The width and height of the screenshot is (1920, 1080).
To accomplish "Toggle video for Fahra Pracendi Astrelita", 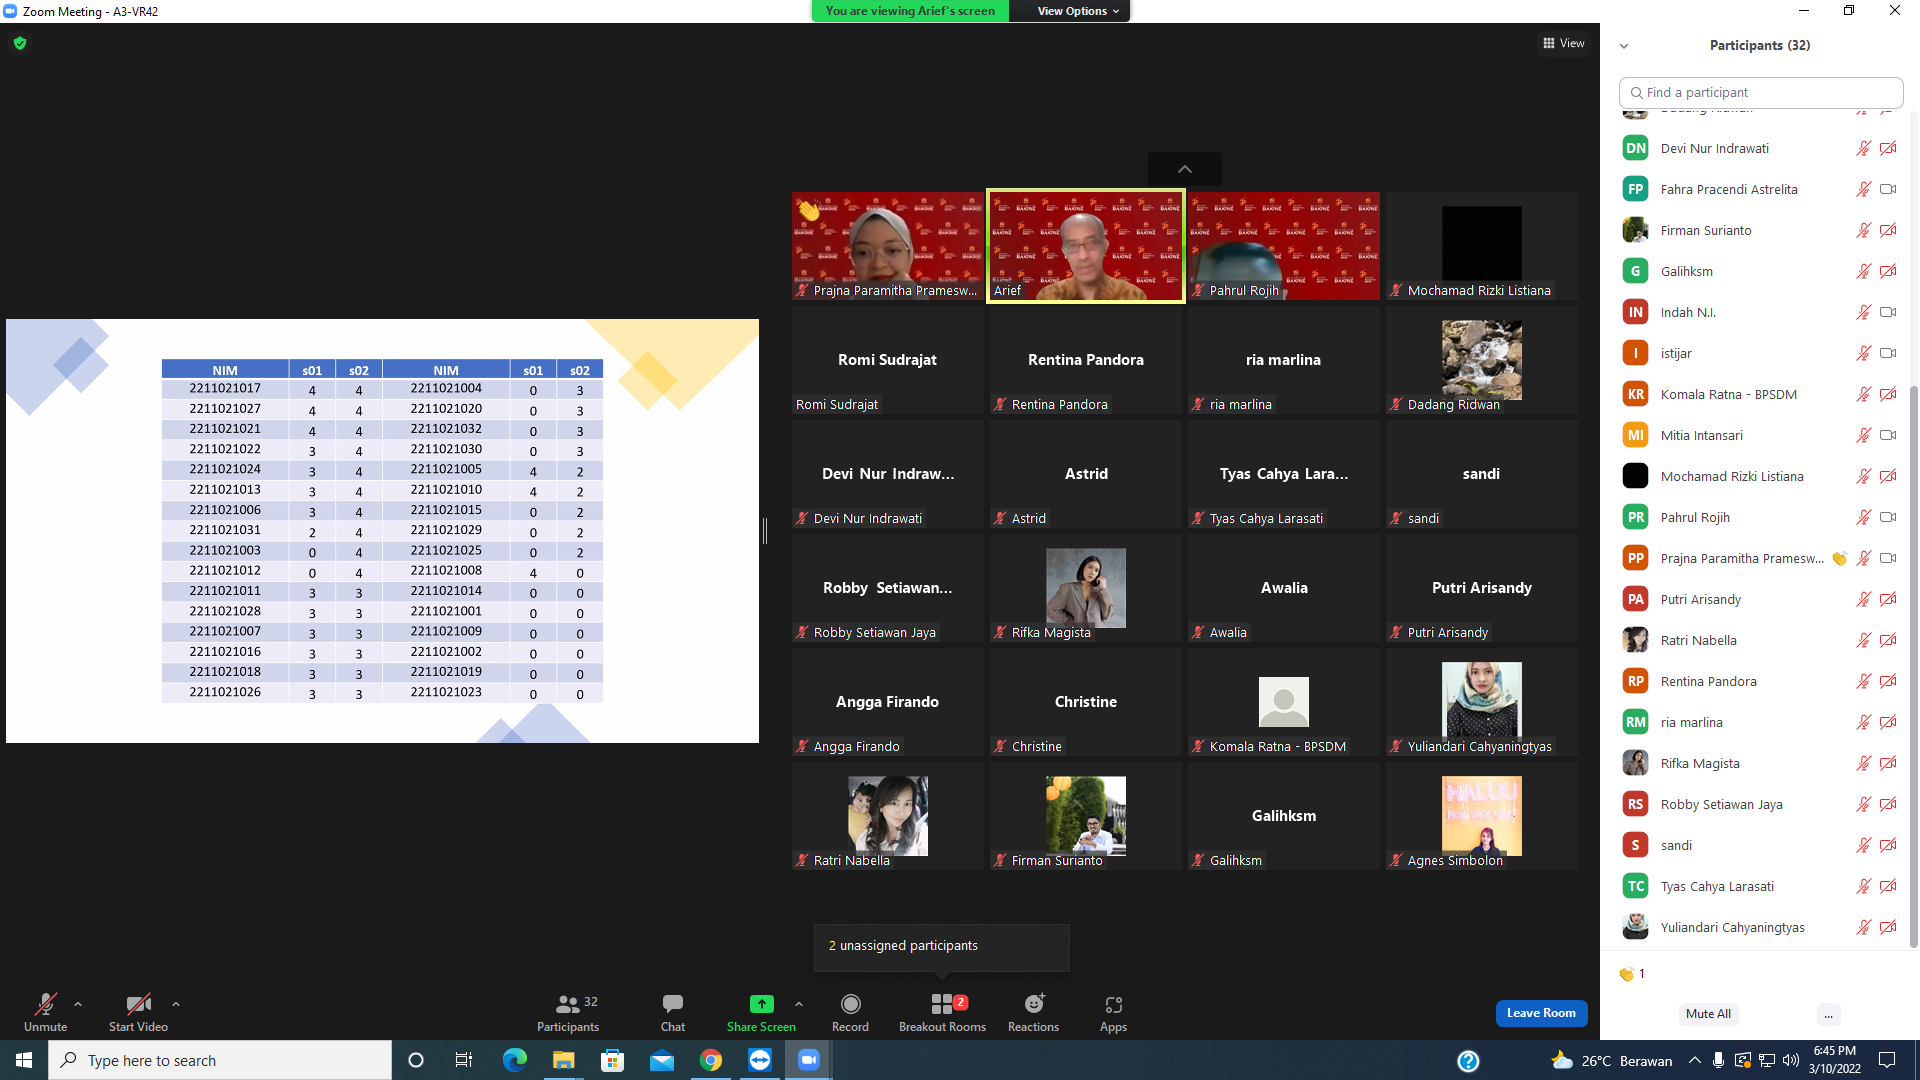I will click(x=1888, y=189).
